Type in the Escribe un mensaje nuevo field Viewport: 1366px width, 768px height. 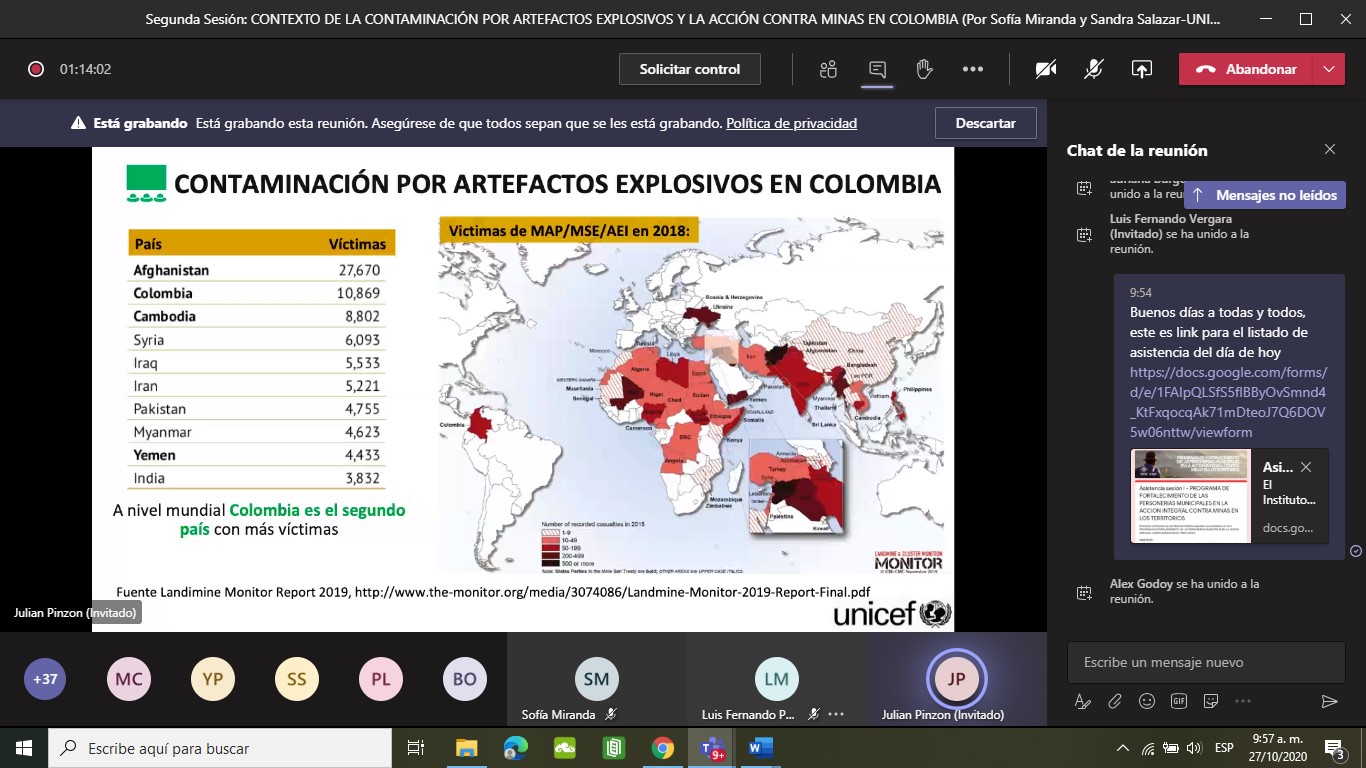(1205, 662)
